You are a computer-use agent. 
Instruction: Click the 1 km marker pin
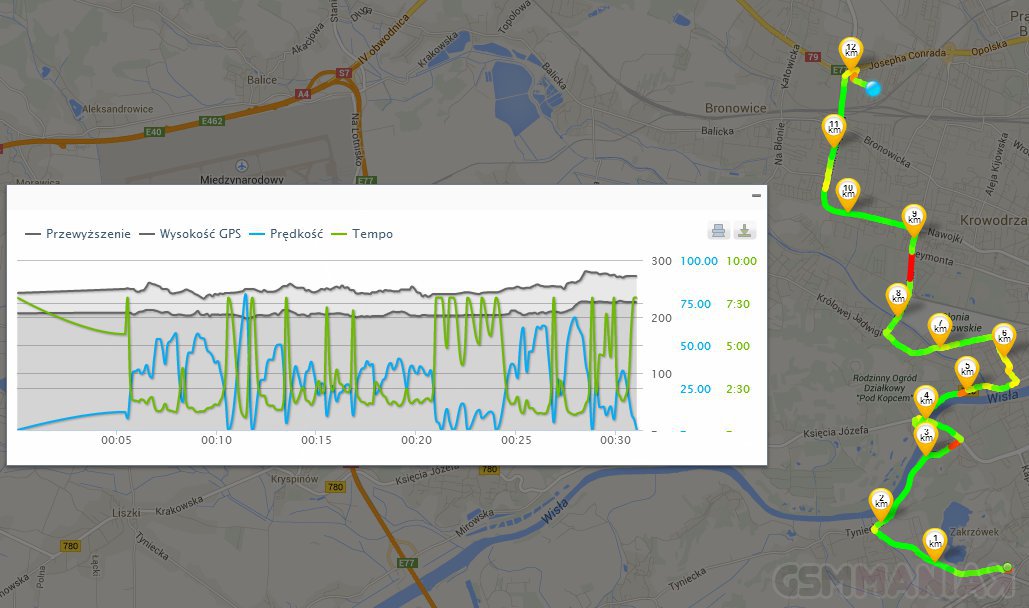(935, 540)
